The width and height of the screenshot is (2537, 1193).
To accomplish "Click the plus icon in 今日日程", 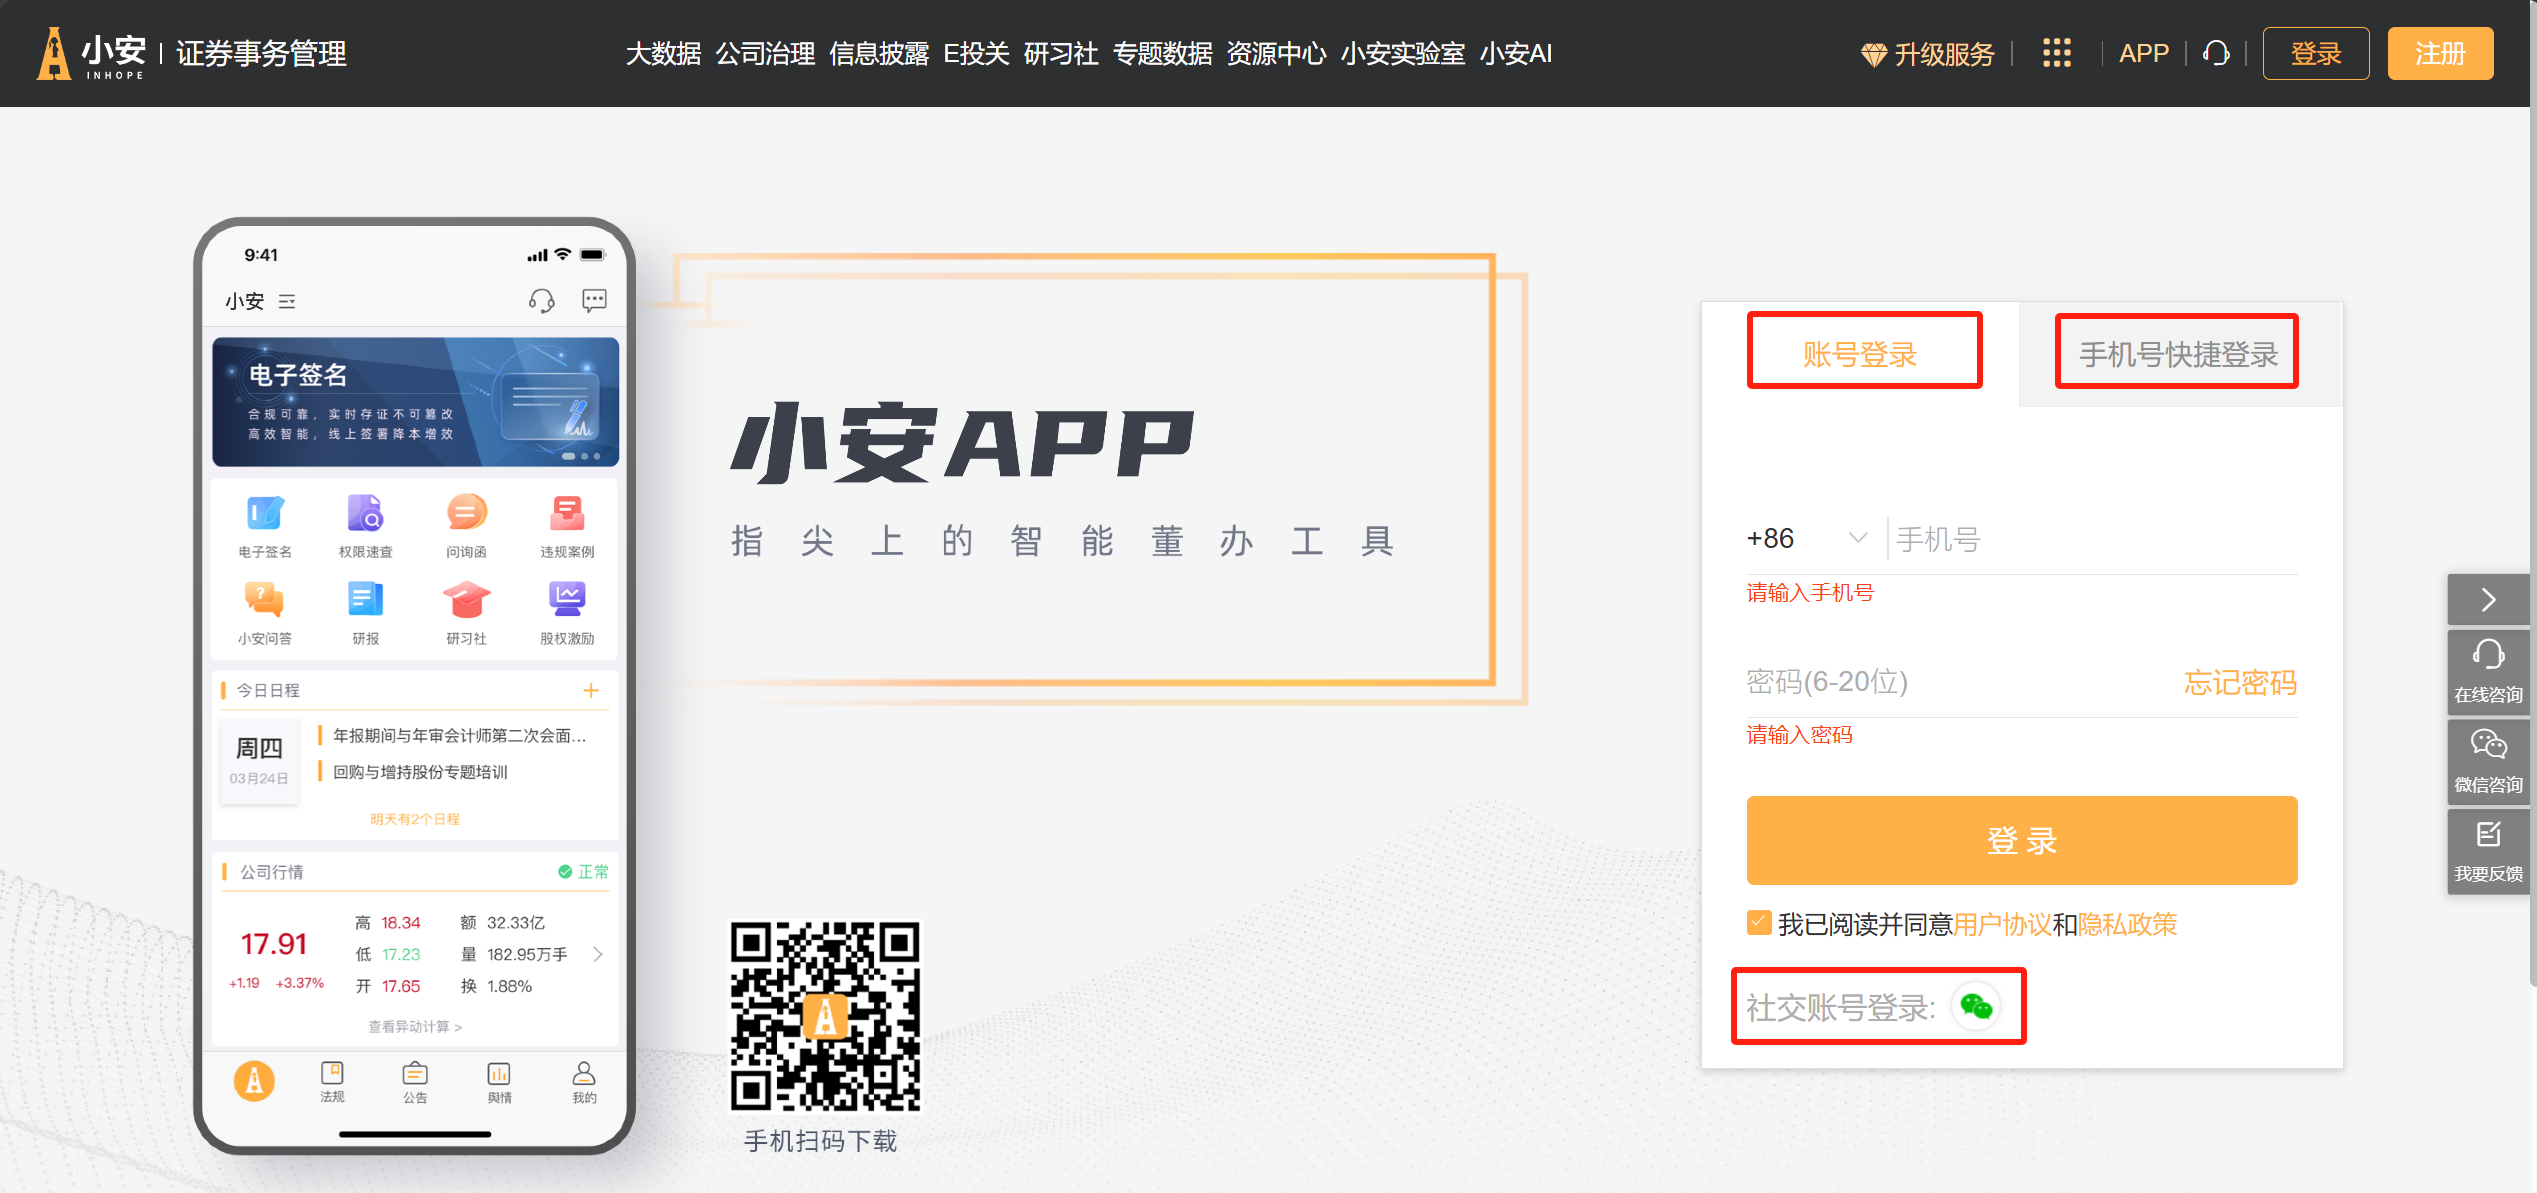I will pyautogui.click(x=591, y=690).
